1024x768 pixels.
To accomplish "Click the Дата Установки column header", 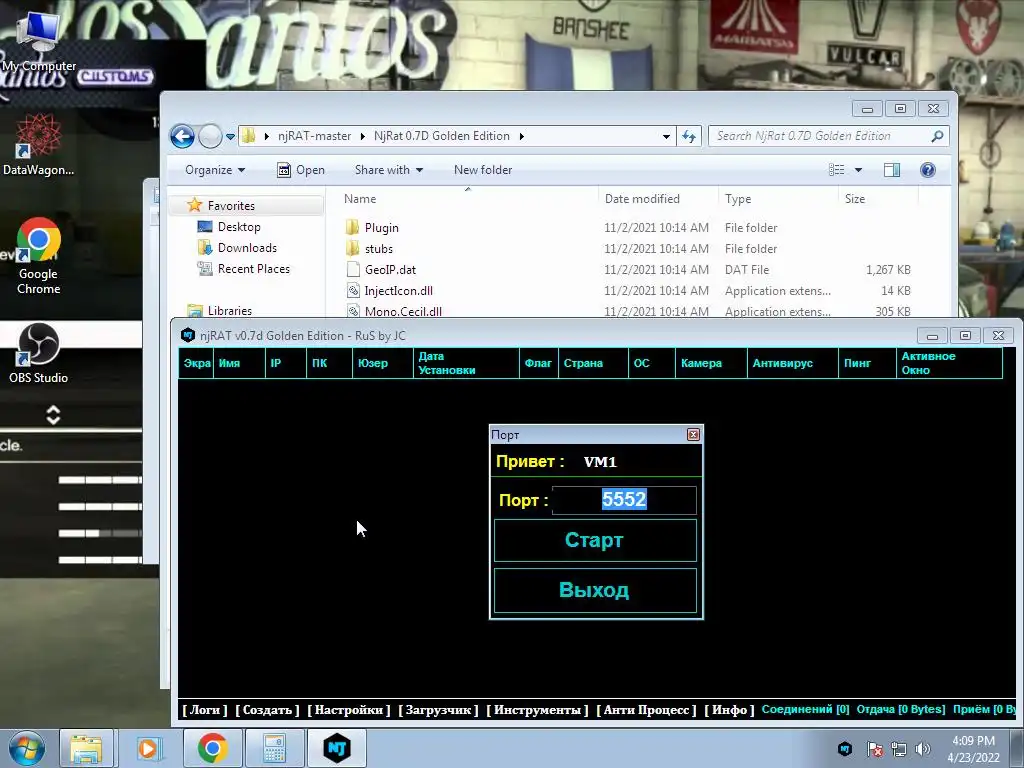I will click(466, 363).
